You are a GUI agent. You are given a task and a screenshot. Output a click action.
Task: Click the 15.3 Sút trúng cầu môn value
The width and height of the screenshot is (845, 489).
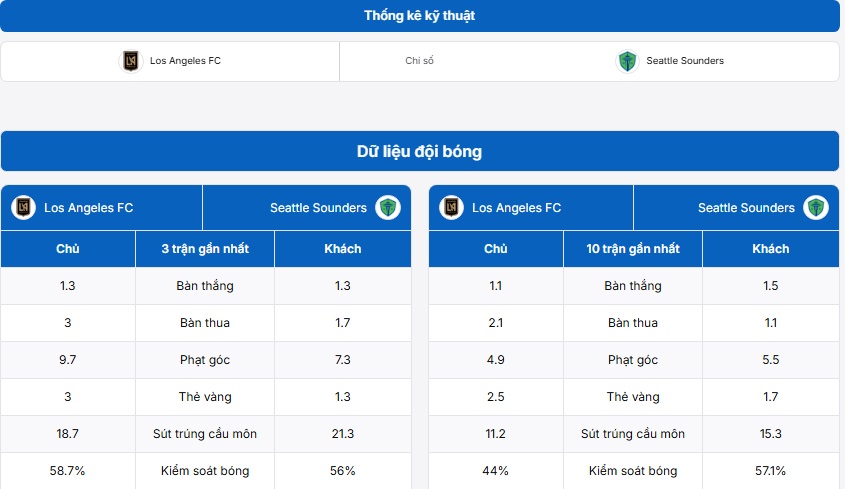point(771,434)
